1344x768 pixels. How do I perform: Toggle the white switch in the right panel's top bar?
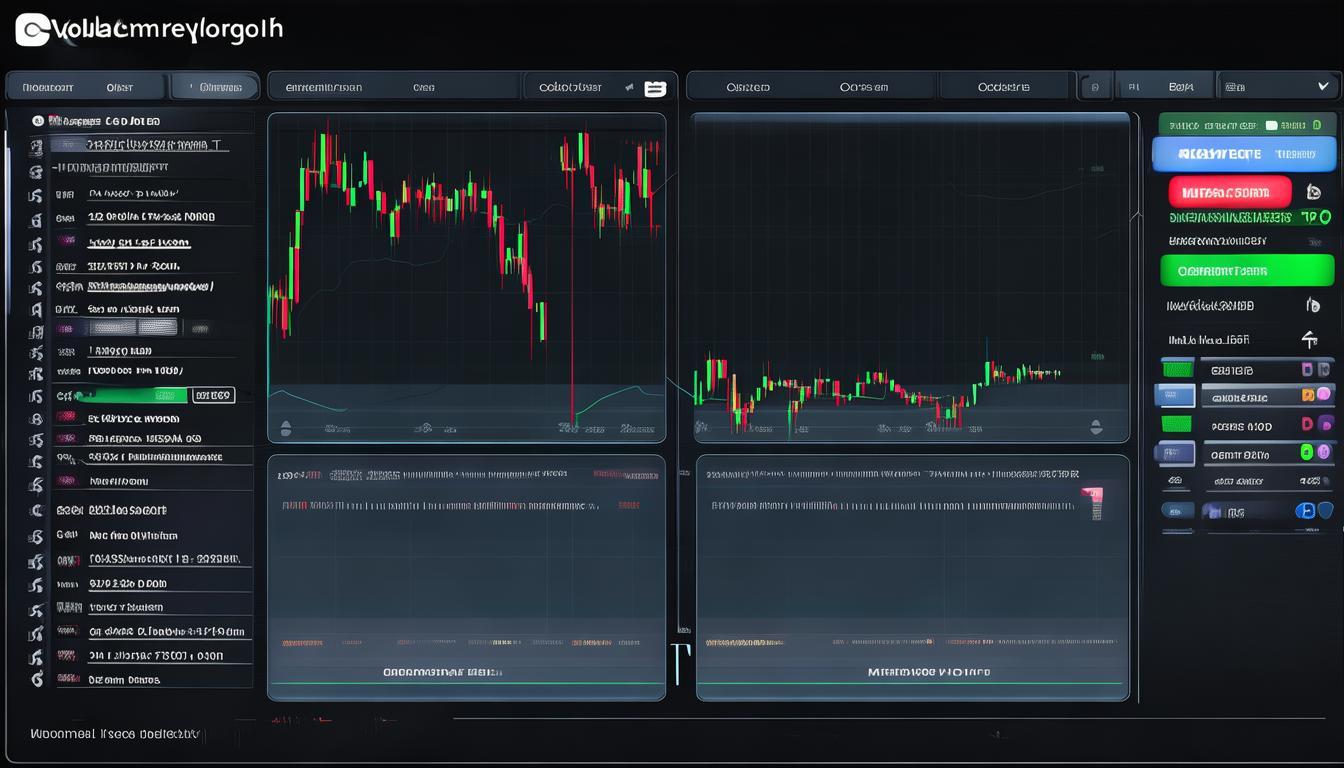1271,126
